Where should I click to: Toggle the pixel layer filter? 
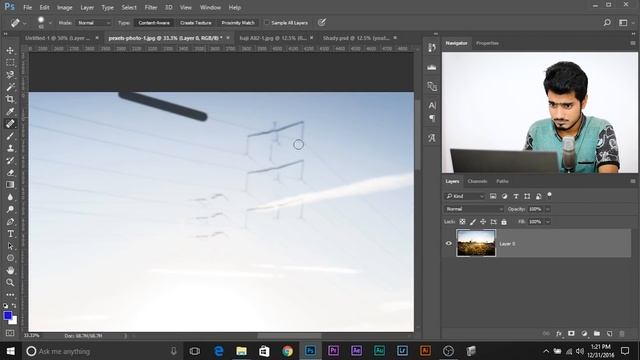click(493, 196)
